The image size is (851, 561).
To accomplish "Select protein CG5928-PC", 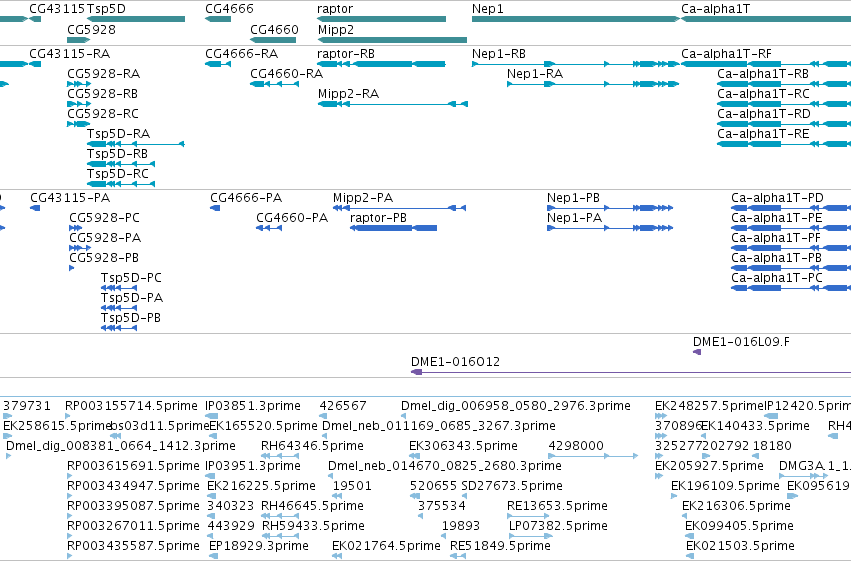I will click(x=104, y=218).
